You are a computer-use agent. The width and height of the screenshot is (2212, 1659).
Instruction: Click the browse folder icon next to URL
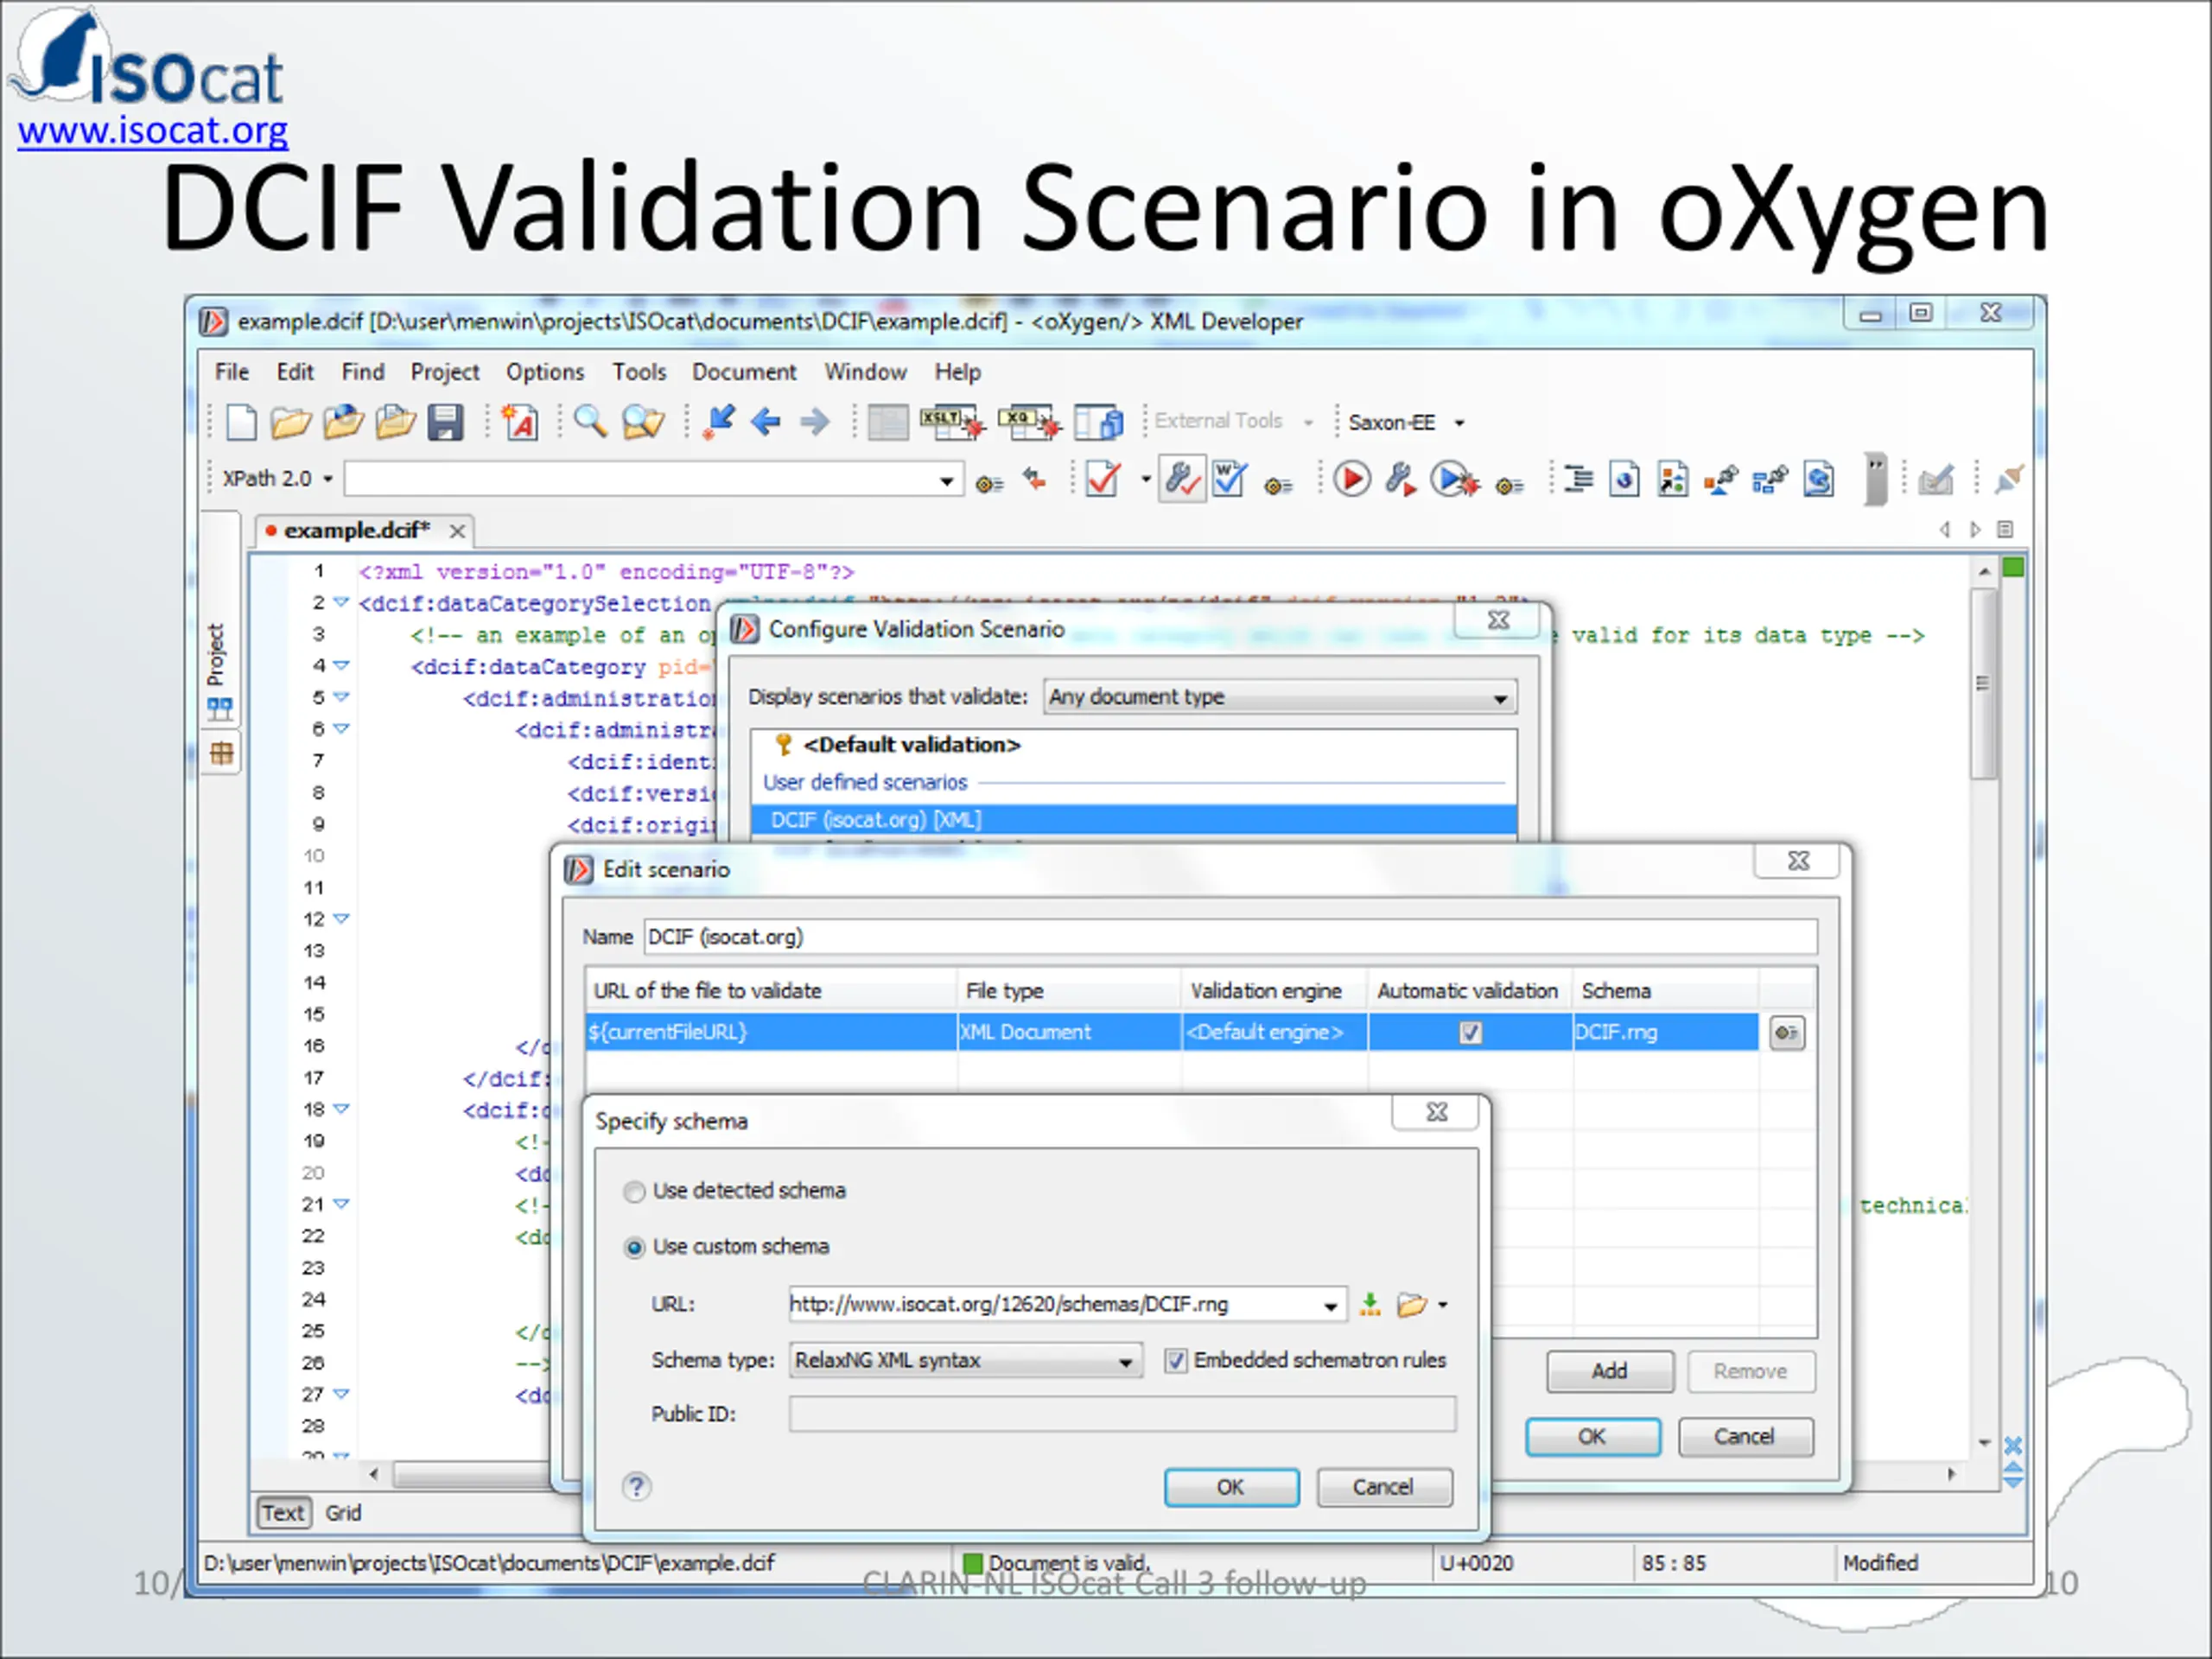(1411, 1304)
